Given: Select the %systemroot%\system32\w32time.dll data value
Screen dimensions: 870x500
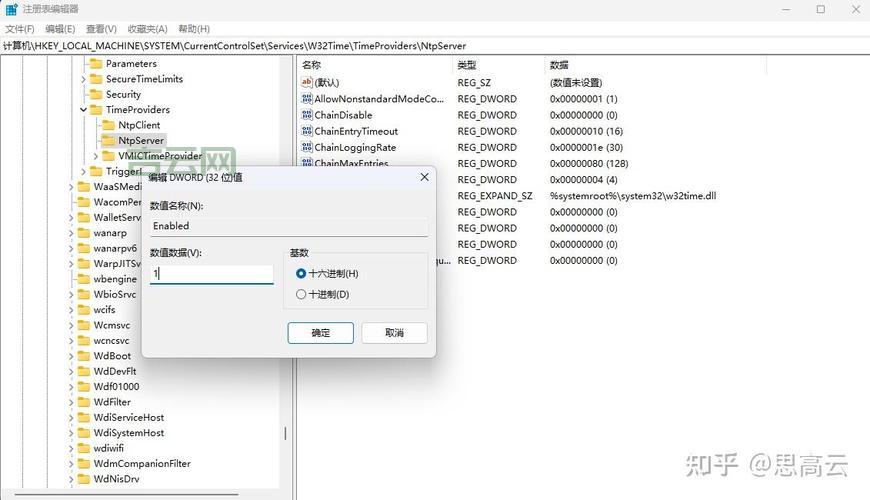Looking at the screenshot, I should click(633, 196).
